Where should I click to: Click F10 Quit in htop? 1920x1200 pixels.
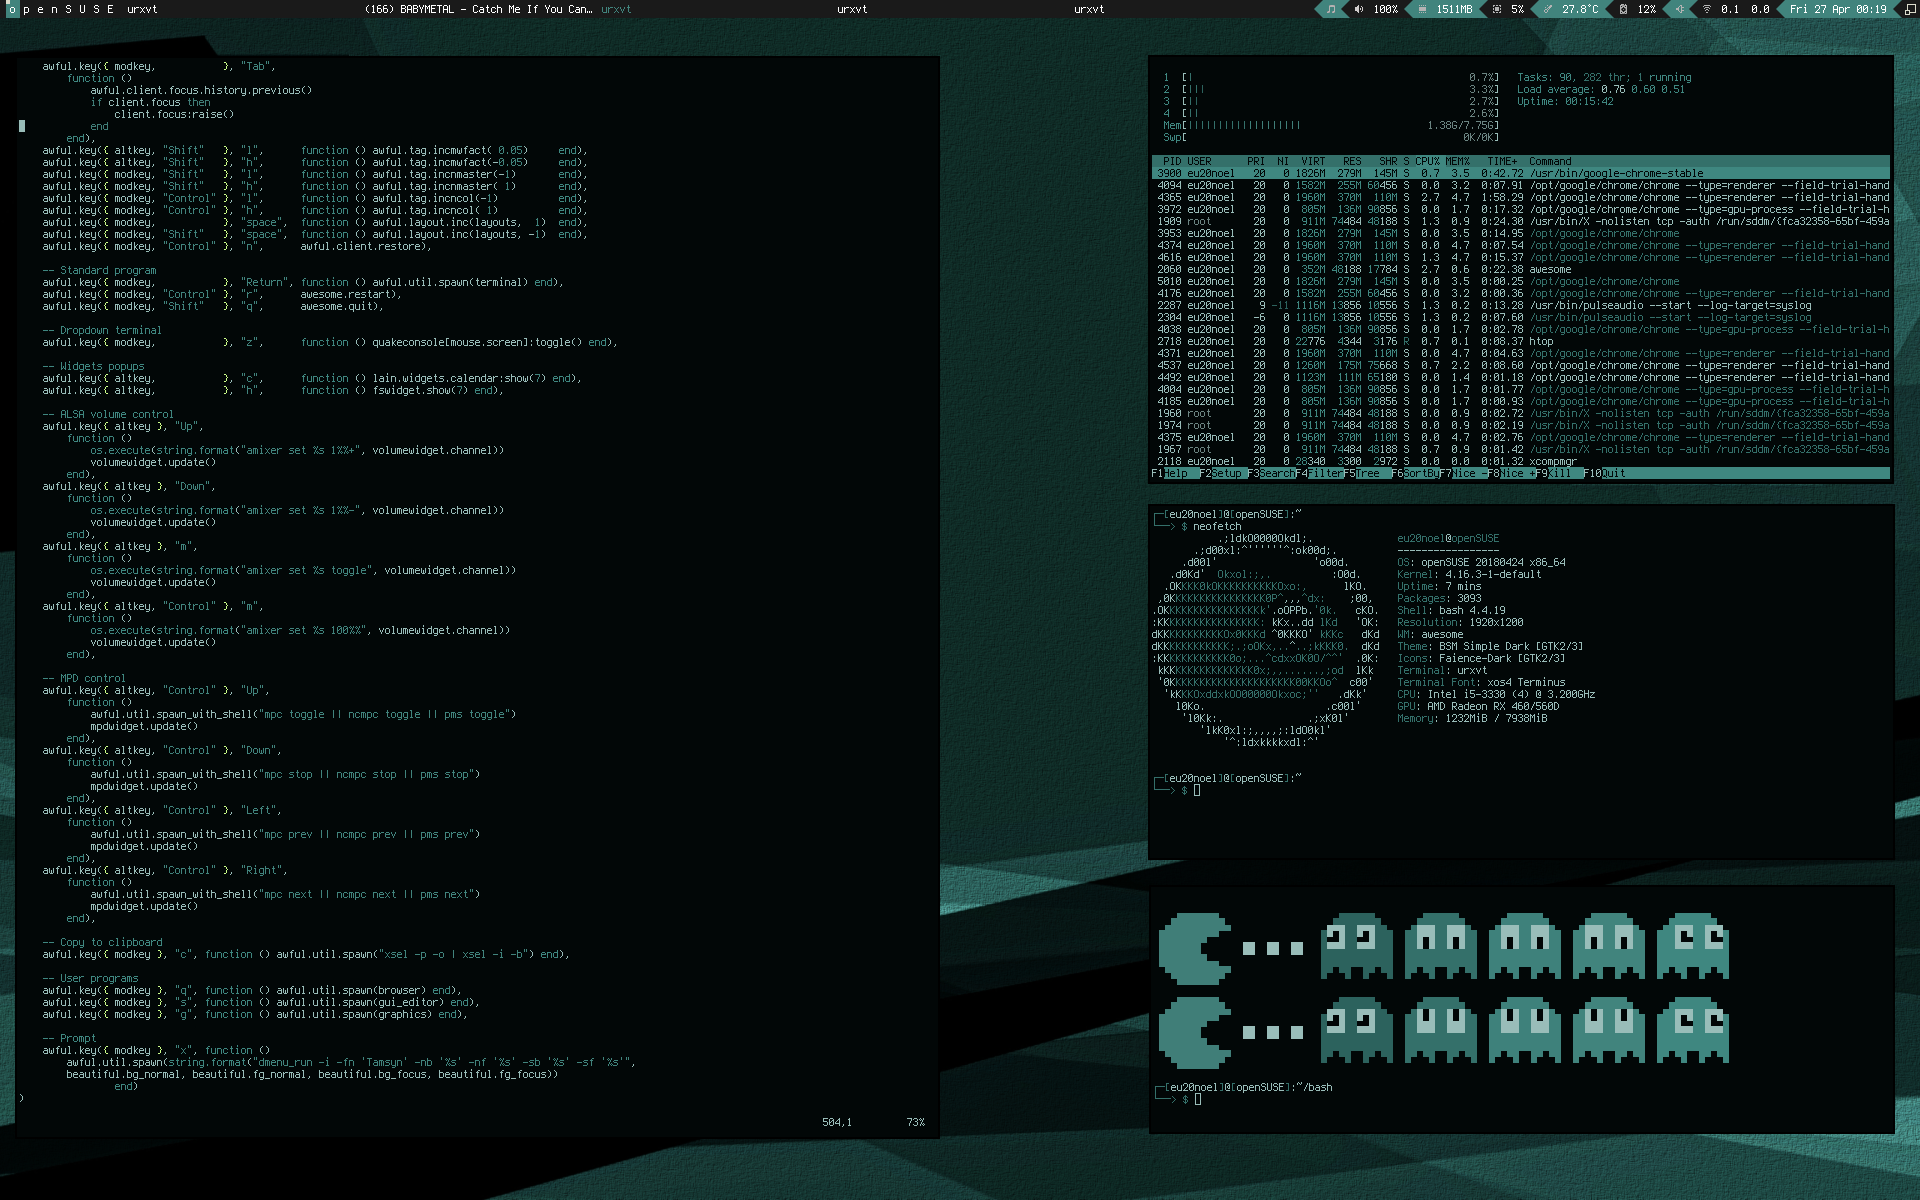1605,474
